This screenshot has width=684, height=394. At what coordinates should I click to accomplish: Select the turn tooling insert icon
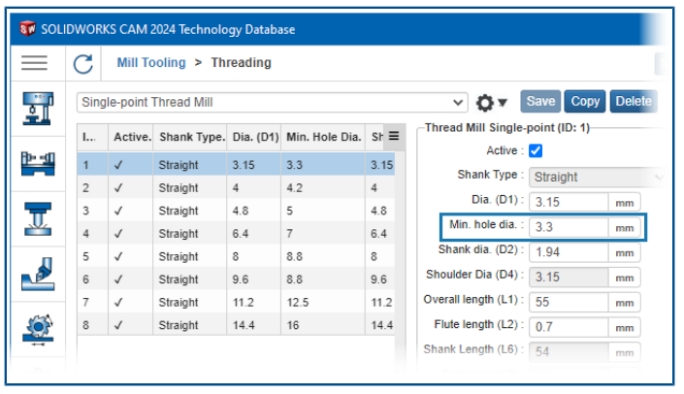click(38, 274)
